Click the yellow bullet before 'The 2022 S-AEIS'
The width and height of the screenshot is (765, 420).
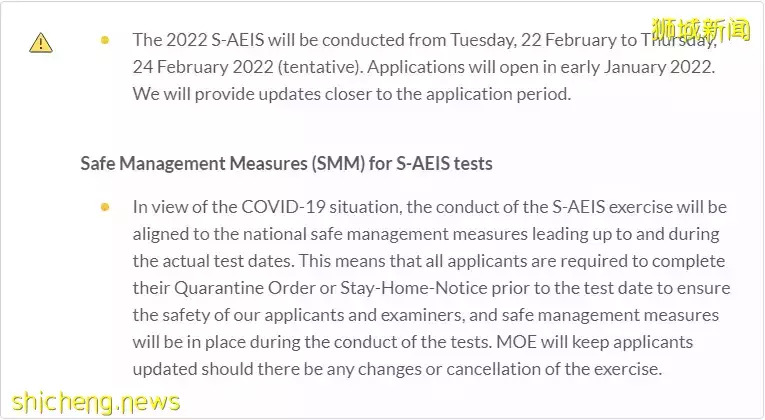pos(105,40)
